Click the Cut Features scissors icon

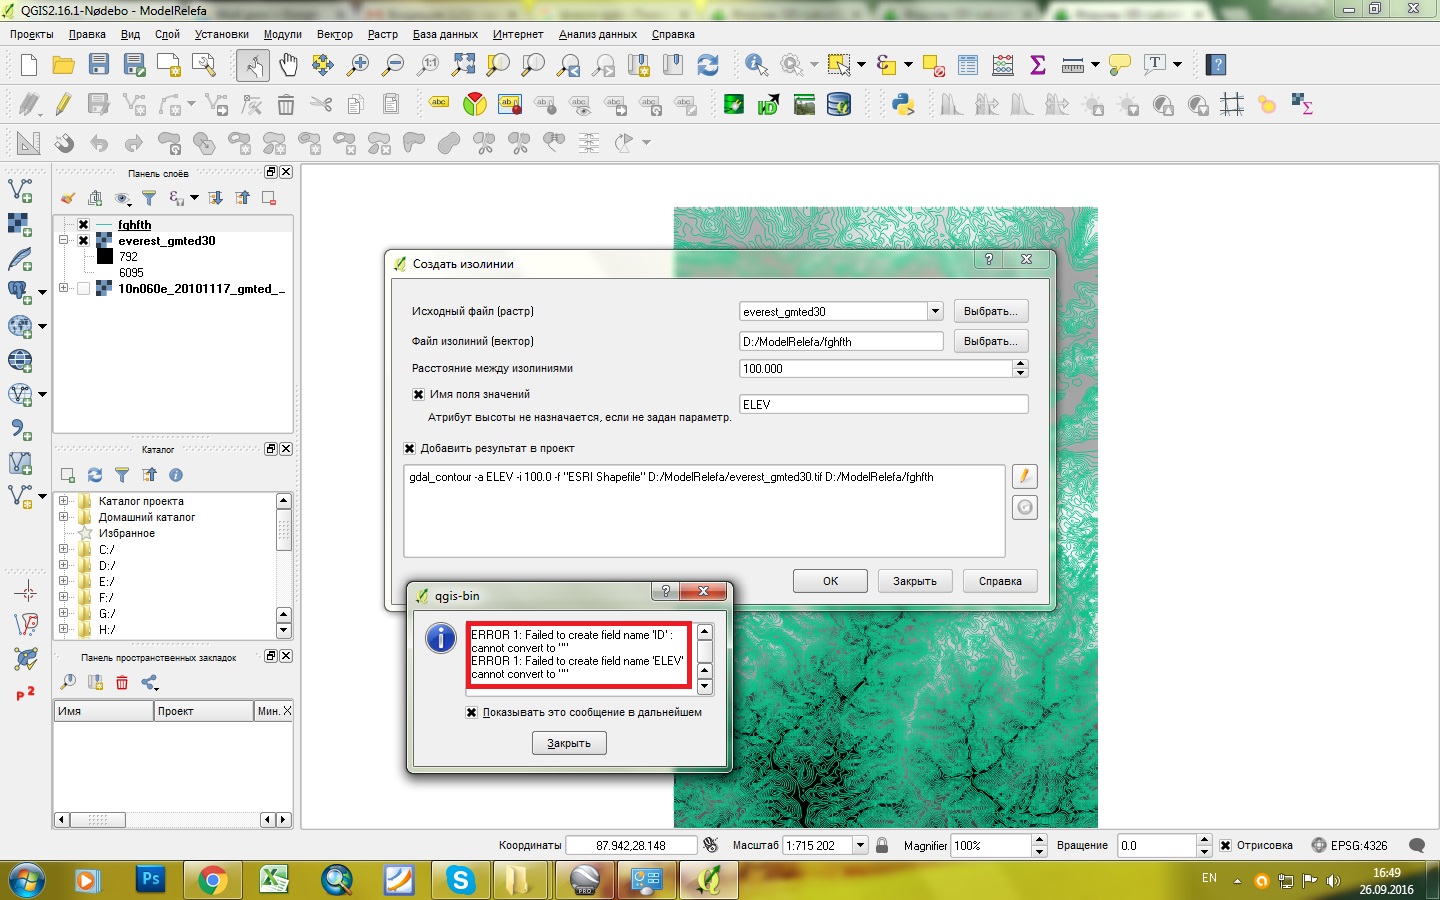point(321,104)
